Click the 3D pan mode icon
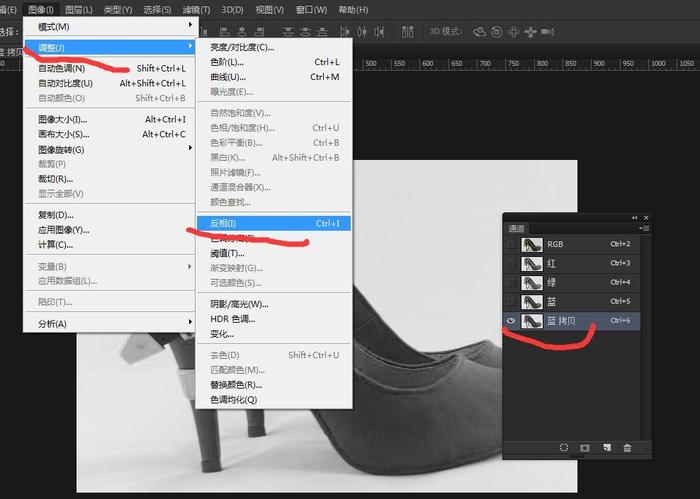The width and height of the screenshot is (700, 499). 513,32
